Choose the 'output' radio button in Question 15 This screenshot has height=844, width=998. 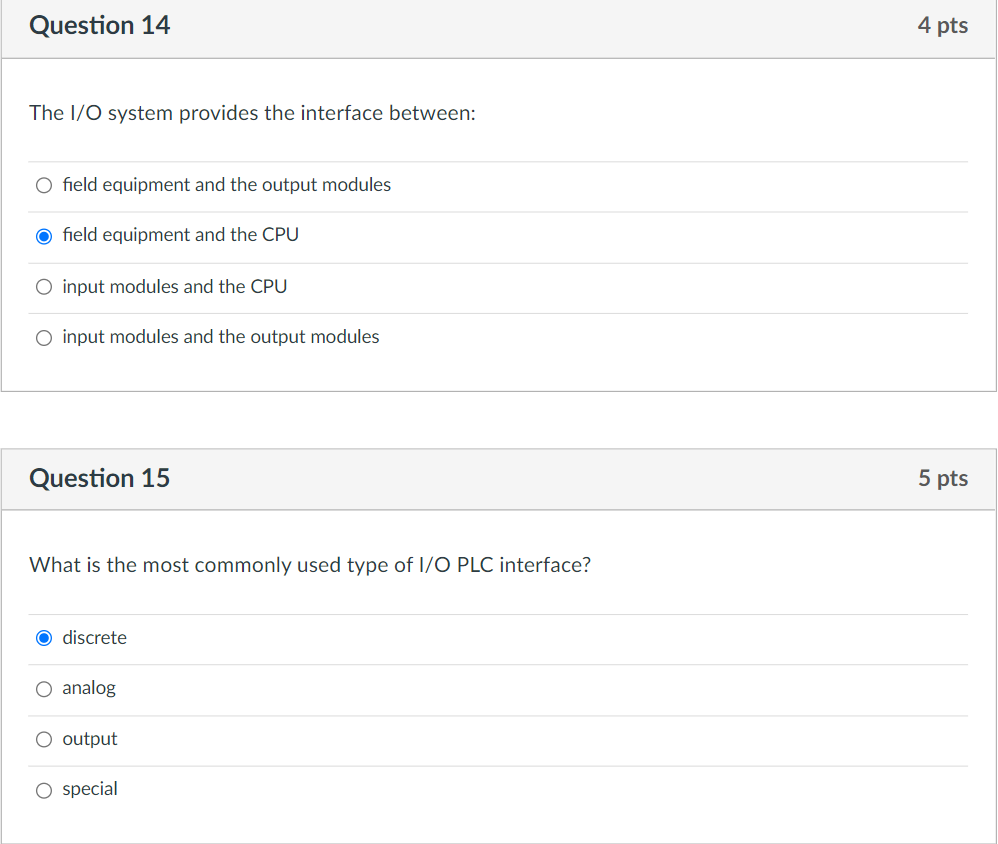pos(43,740)
